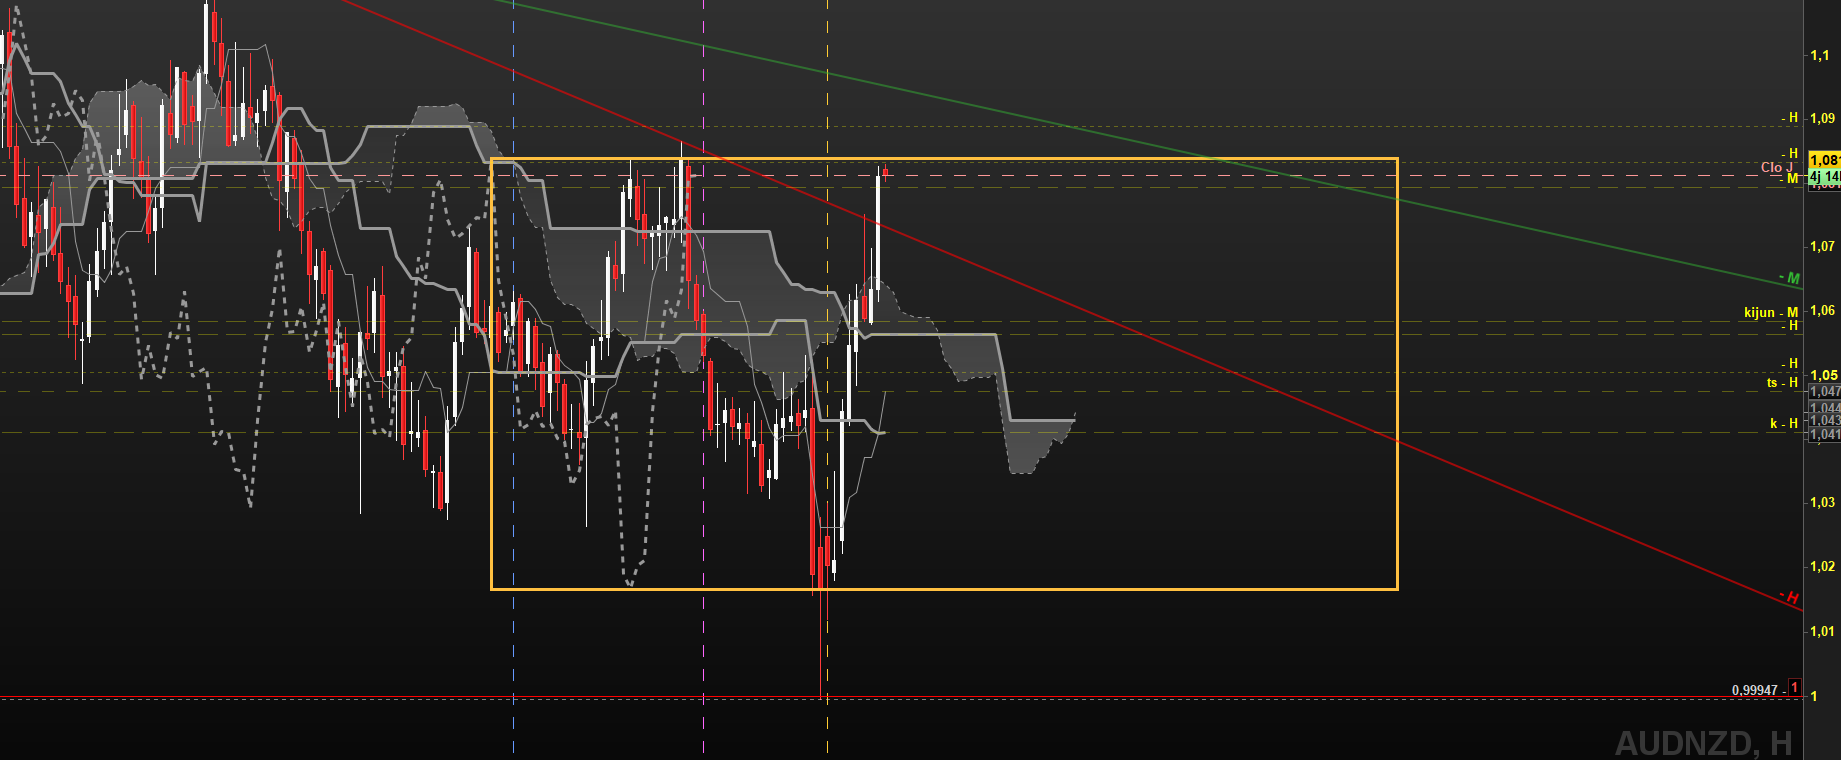Click the 1,02 price axis label
The width and height of the screenshot is (1841, 760).
pyautogui.click(x=1822, y=566)
